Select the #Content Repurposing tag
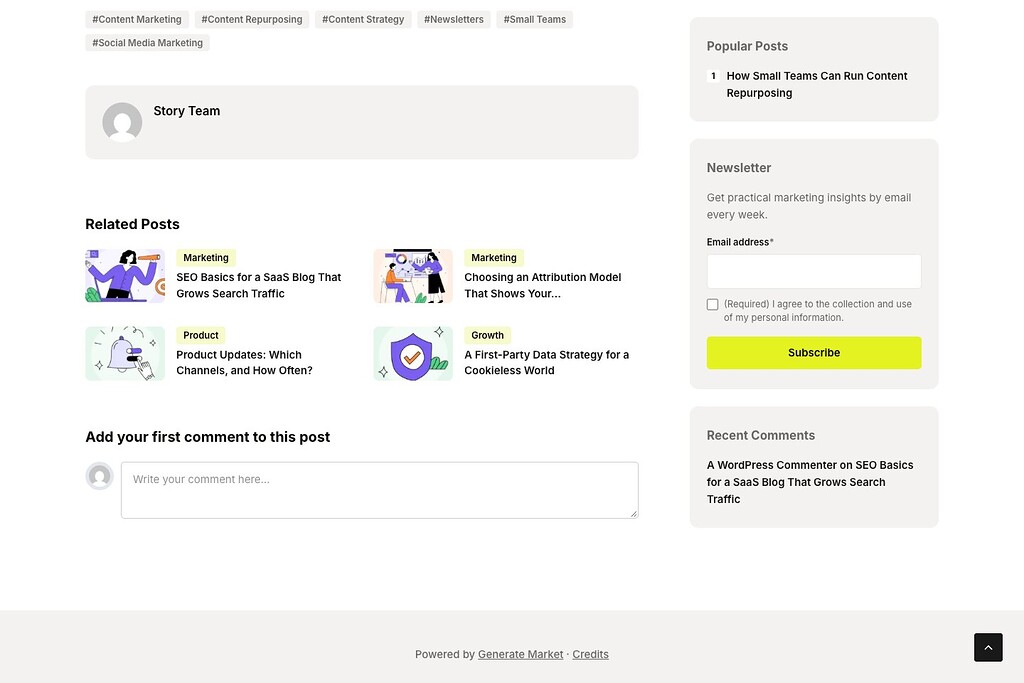The width and height of the screenshot is (1024, 683). pyautogui.click(x=252, y=20)
